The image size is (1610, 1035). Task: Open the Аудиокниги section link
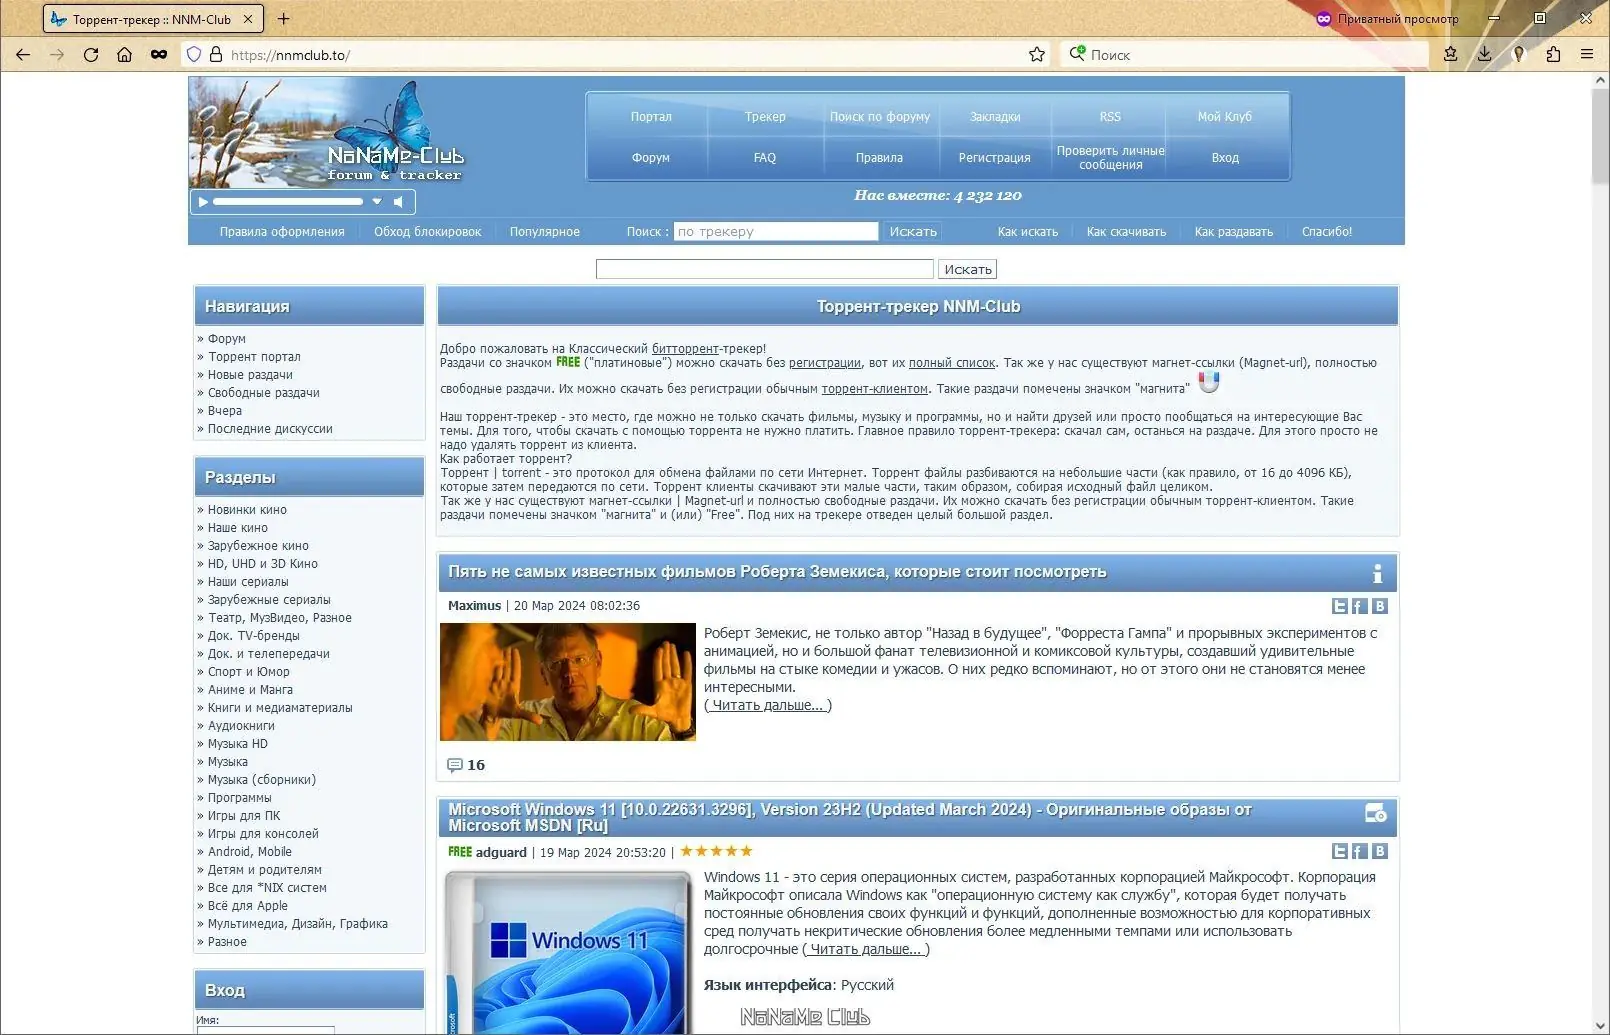coord(241,726)
